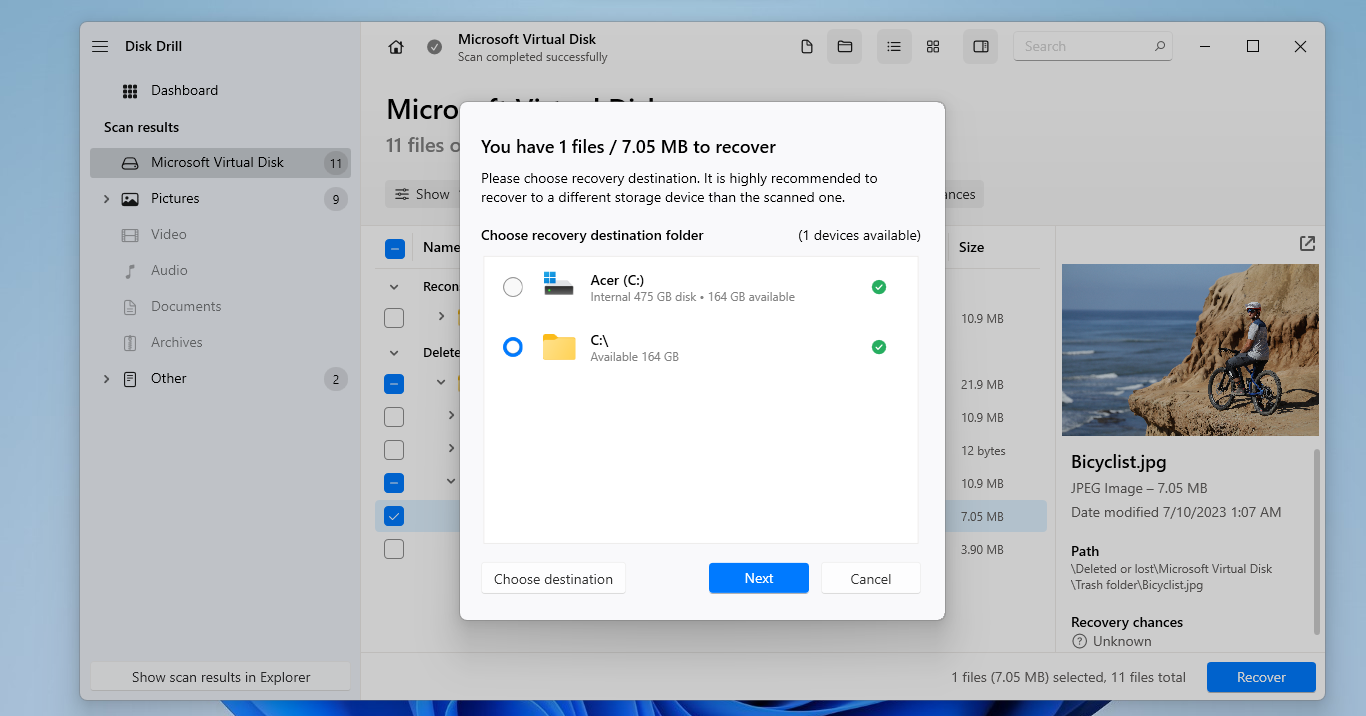Switch to file view icon

point(807,46)
